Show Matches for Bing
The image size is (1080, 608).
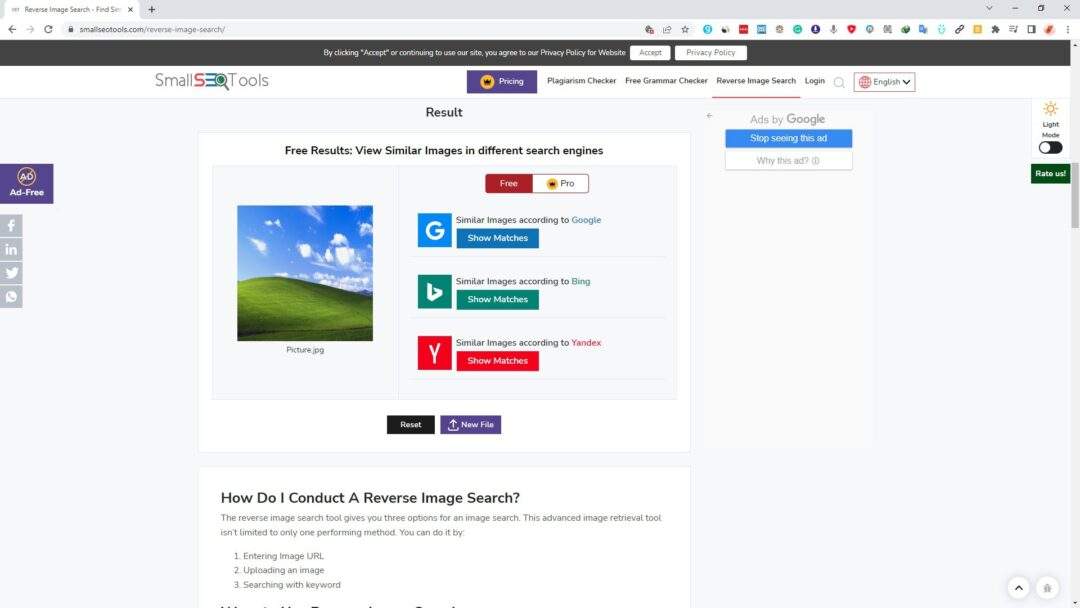(497, 300)
